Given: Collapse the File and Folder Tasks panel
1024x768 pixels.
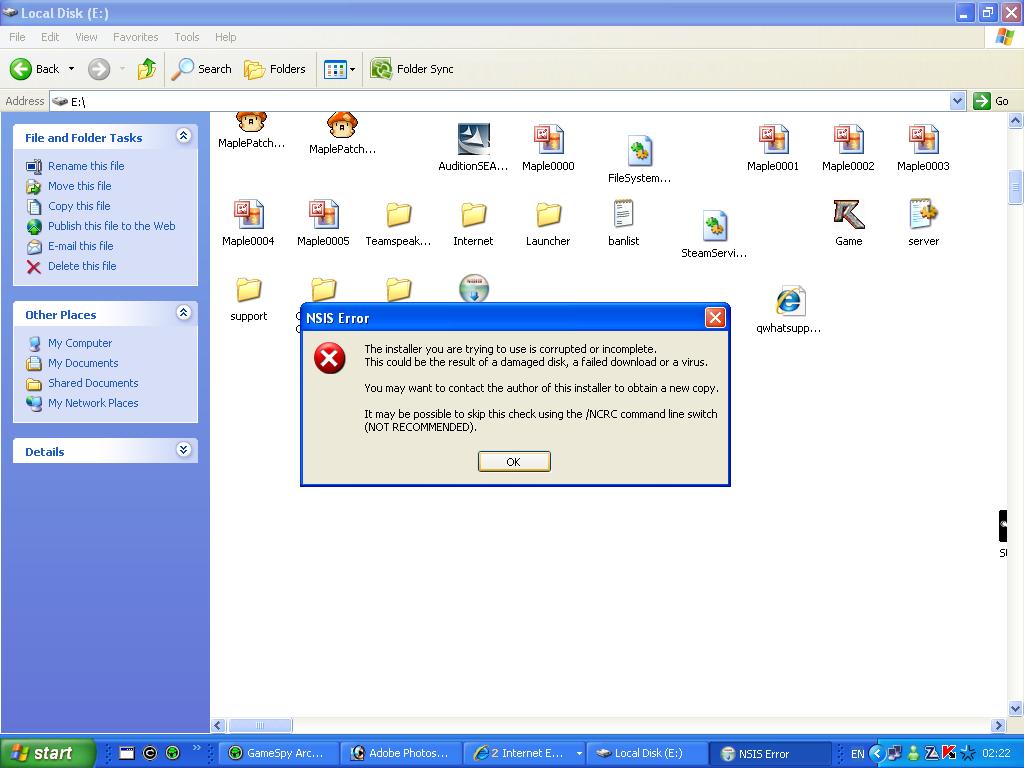Looking at the screenshot, I should pyautogui.click(x=183, y=136).
